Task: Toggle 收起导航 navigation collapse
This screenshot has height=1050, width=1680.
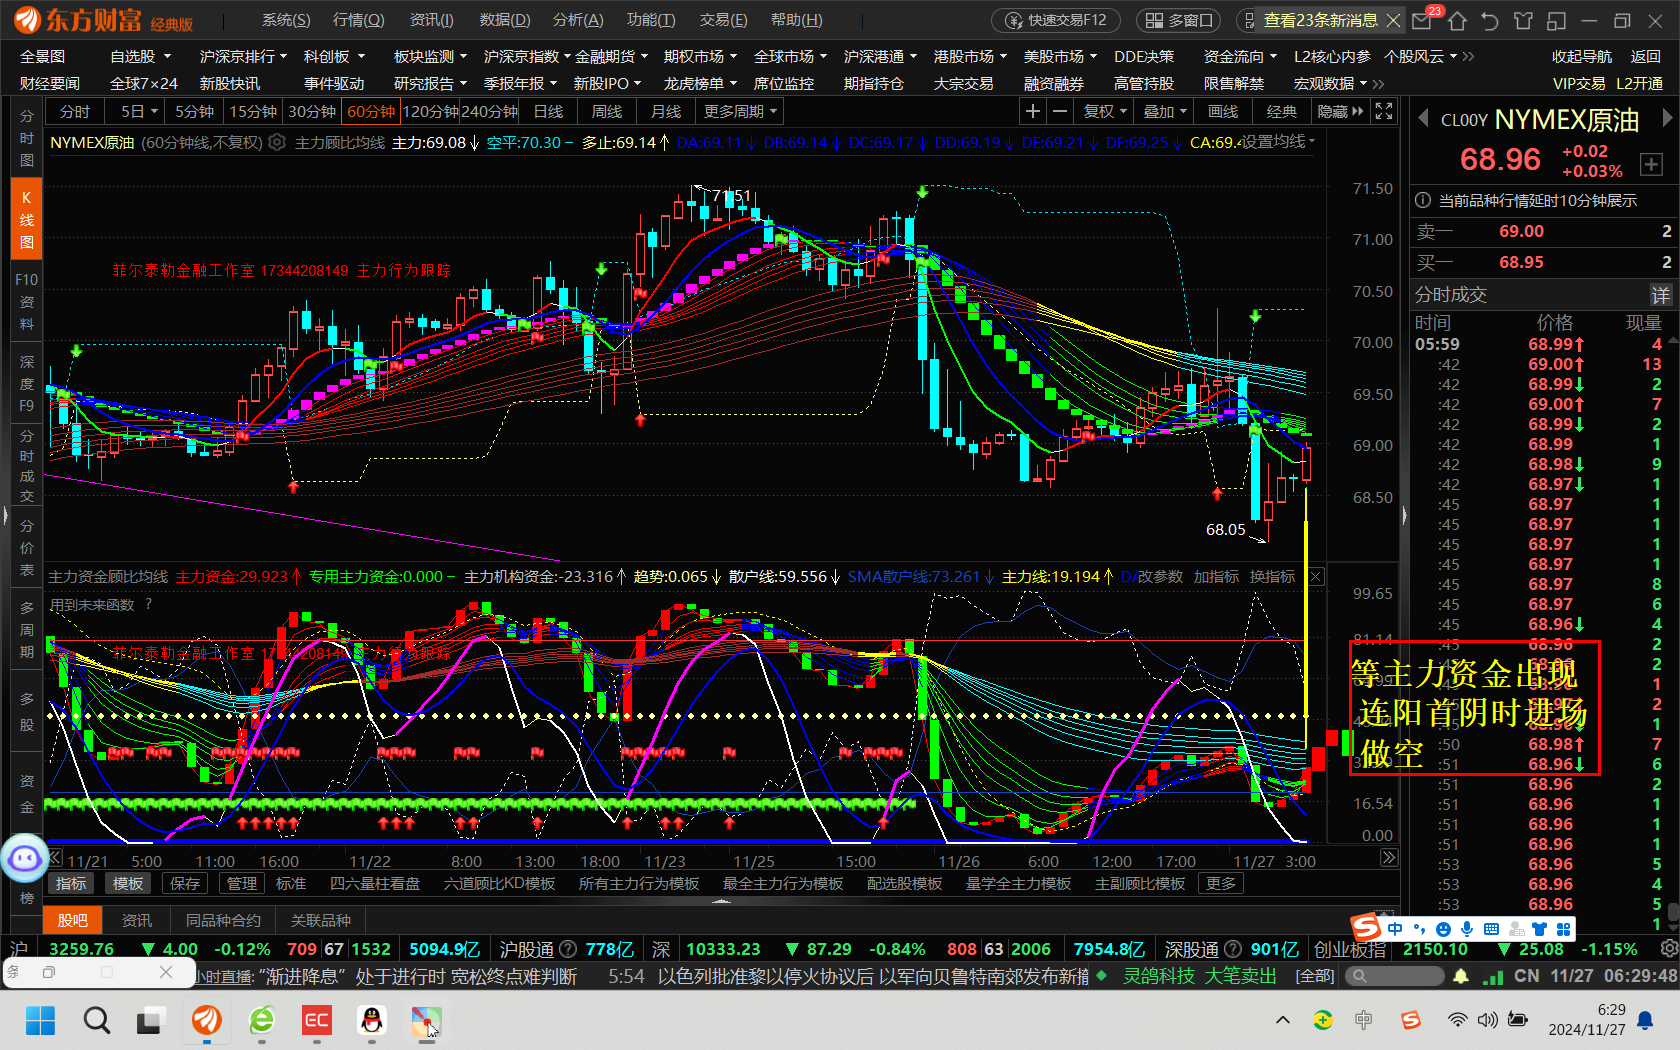Action: [1582, 56]
